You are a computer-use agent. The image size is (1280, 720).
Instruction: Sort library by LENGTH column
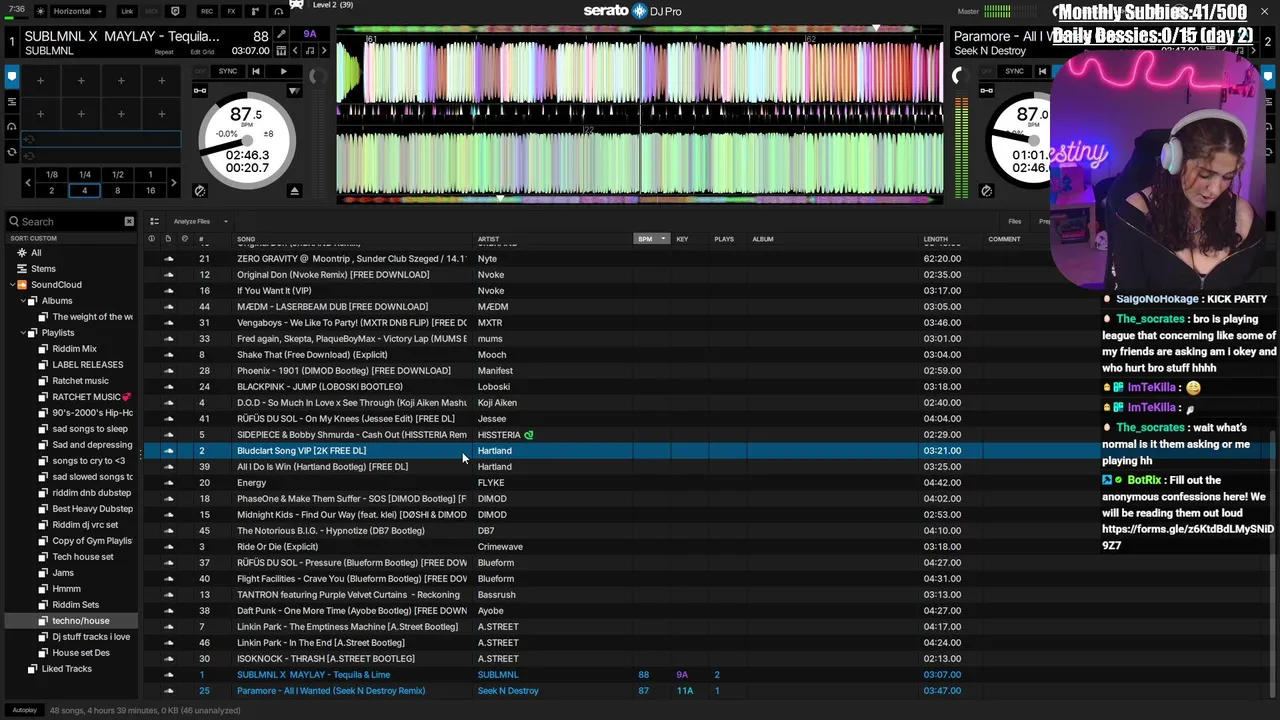[x=935, y=239]
